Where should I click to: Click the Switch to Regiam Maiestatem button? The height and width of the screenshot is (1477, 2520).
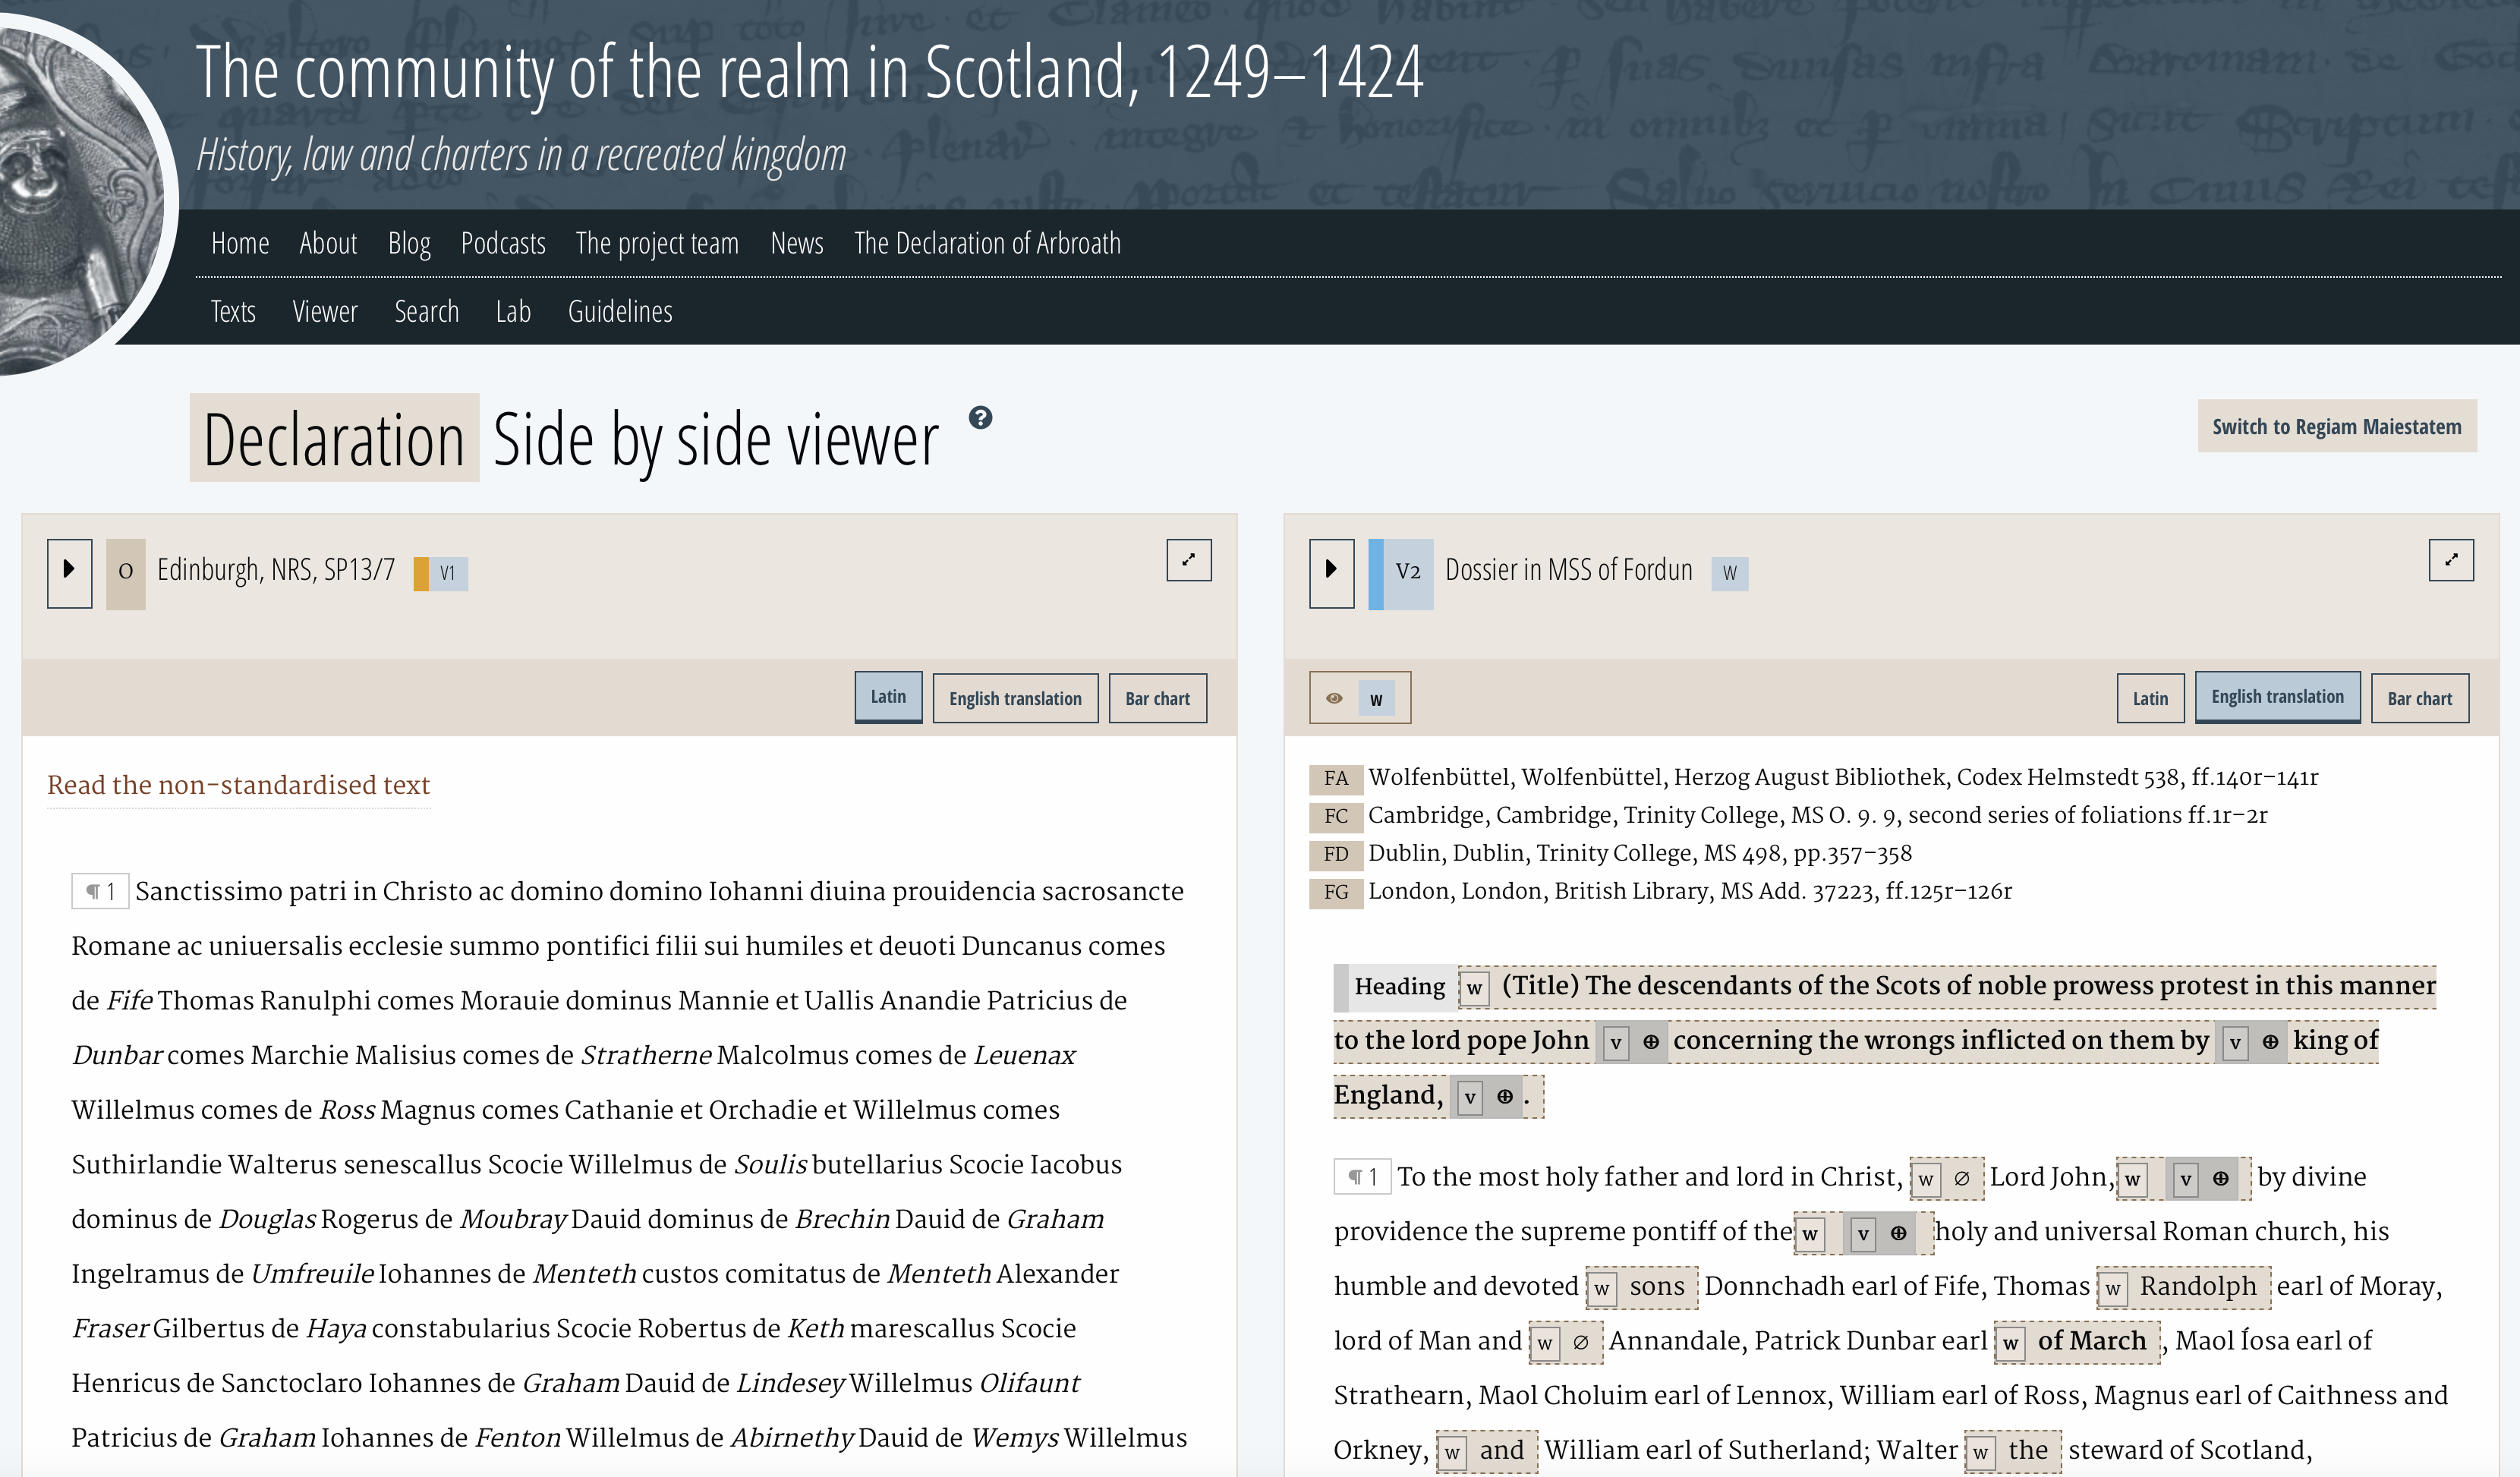click(x=2336, y=426)
